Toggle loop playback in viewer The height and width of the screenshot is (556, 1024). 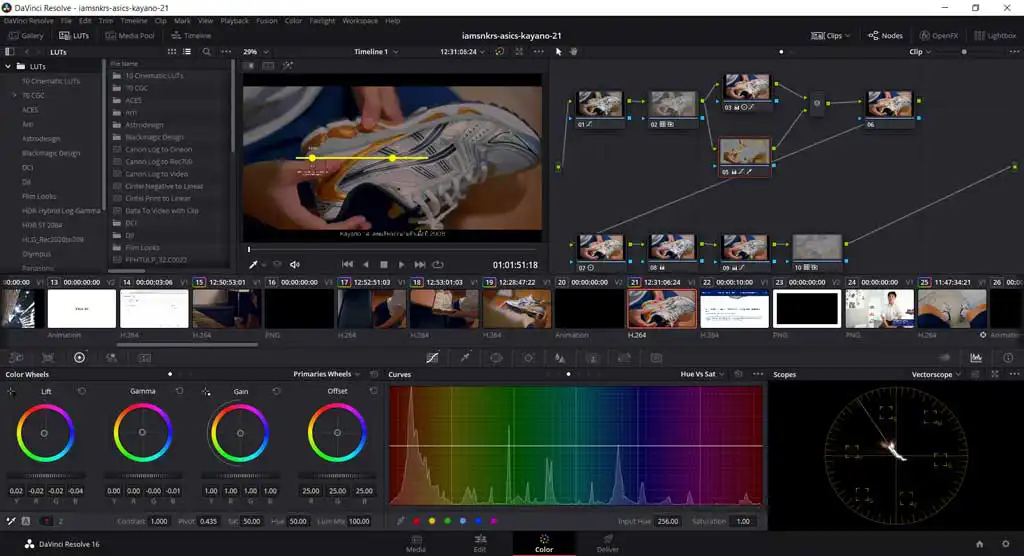(x=438, y=265)
